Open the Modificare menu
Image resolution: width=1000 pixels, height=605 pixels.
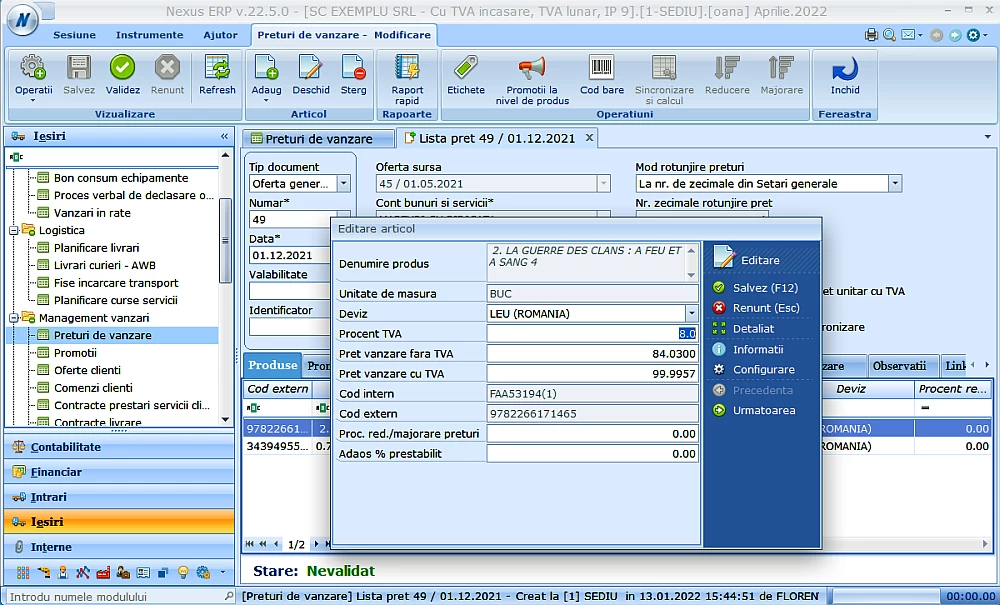tap(405, 33)
